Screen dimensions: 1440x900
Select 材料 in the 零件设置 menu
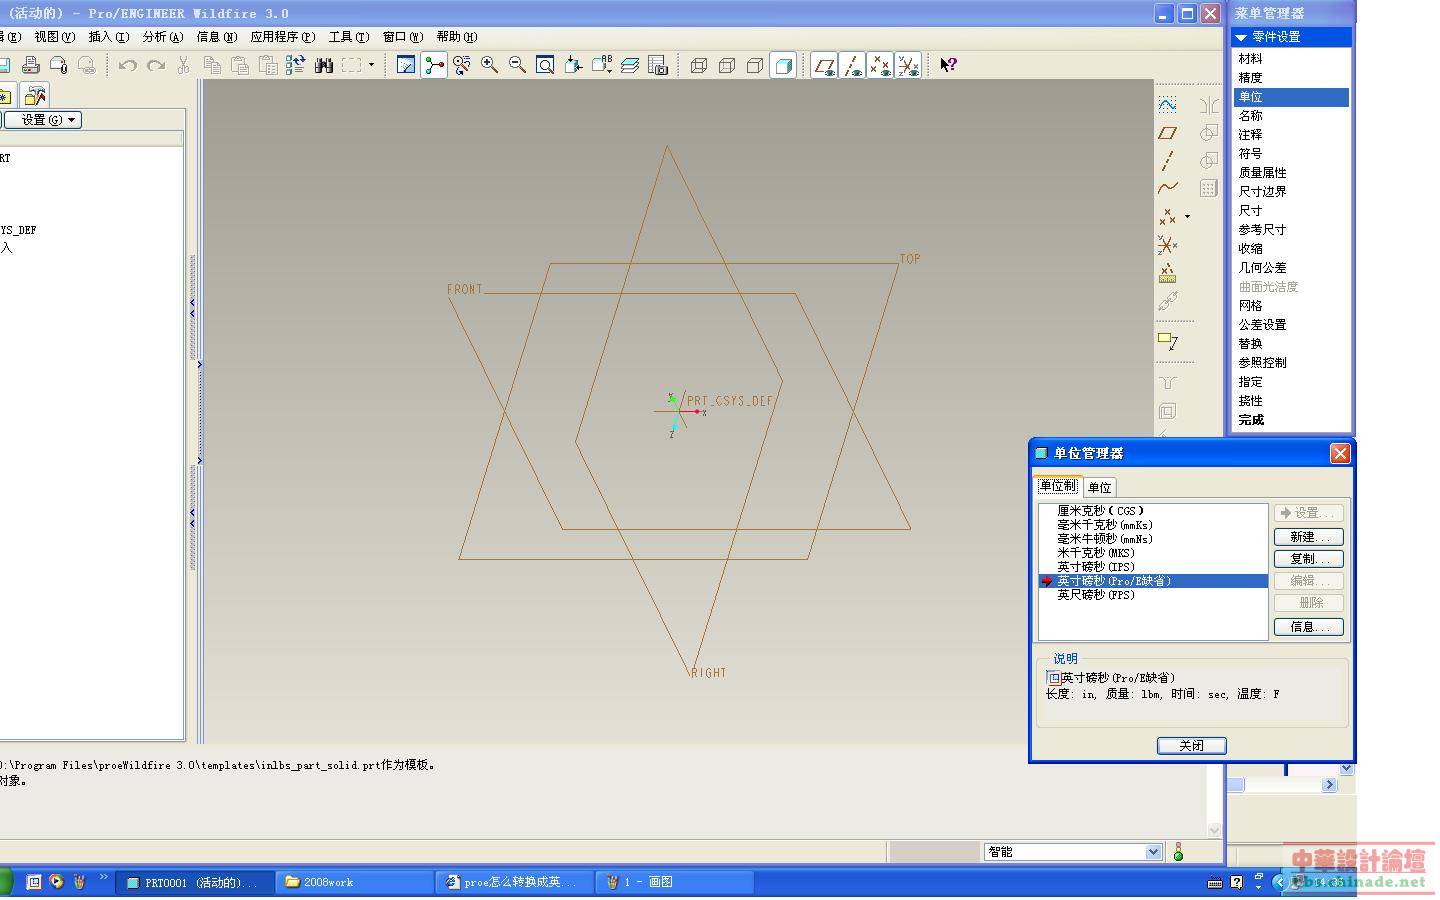pos(1250,59)
